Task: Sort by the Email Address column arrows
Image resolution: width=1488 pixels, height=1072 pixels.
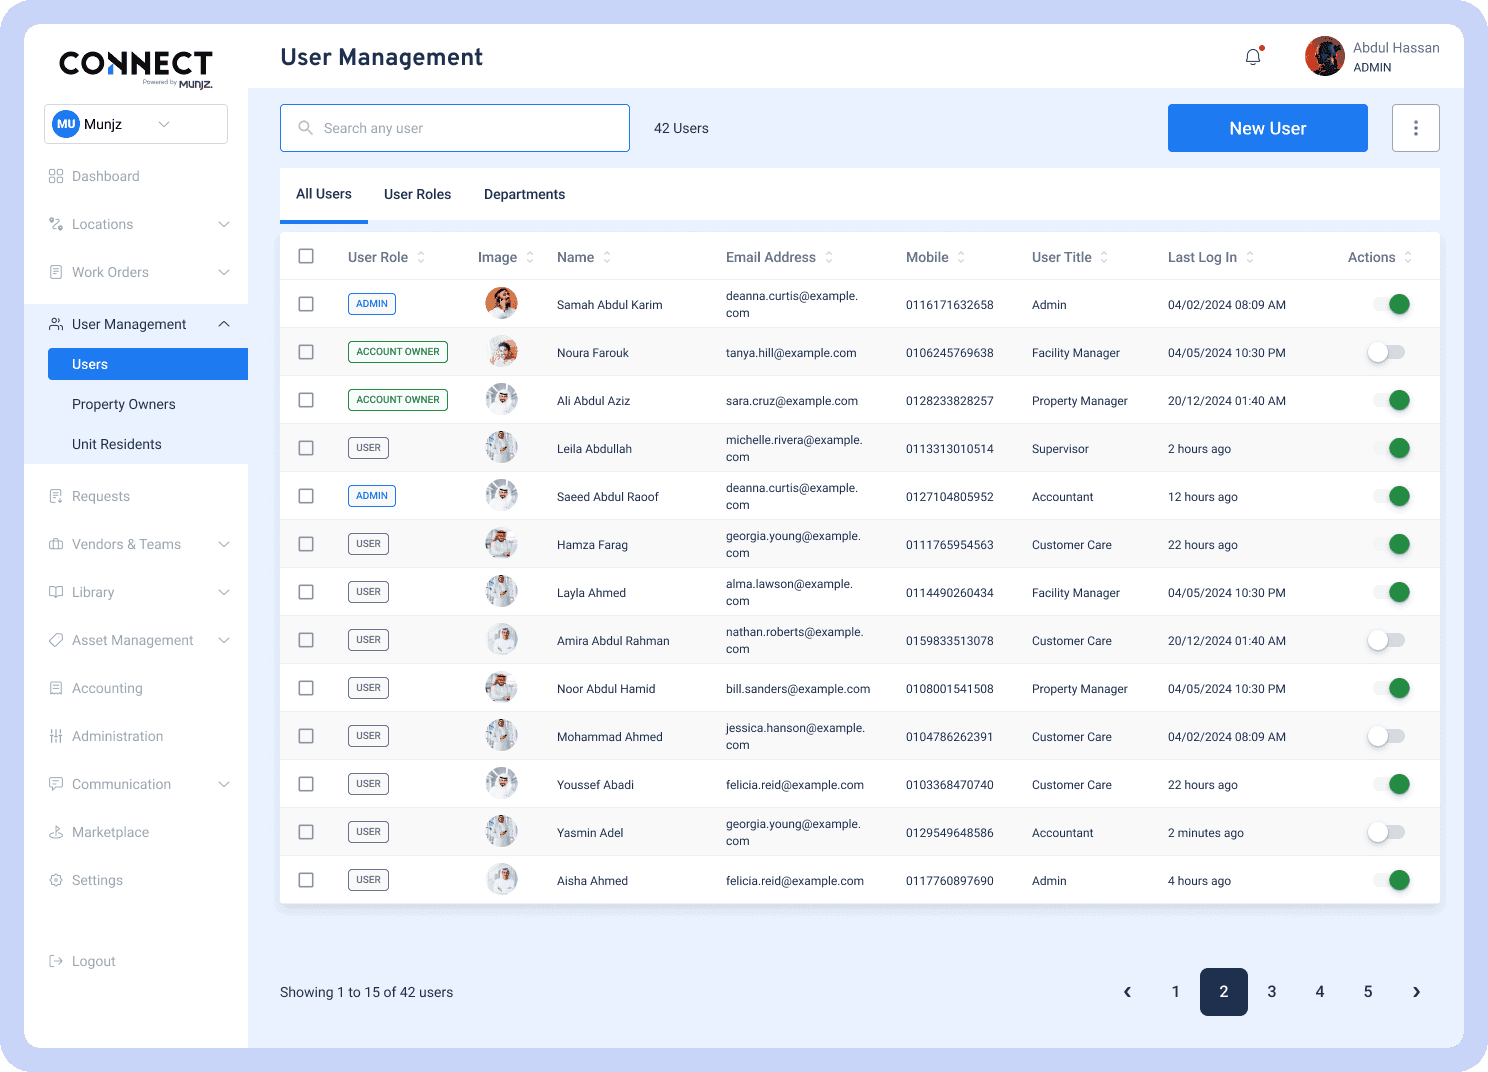Action: click(829, 257)
